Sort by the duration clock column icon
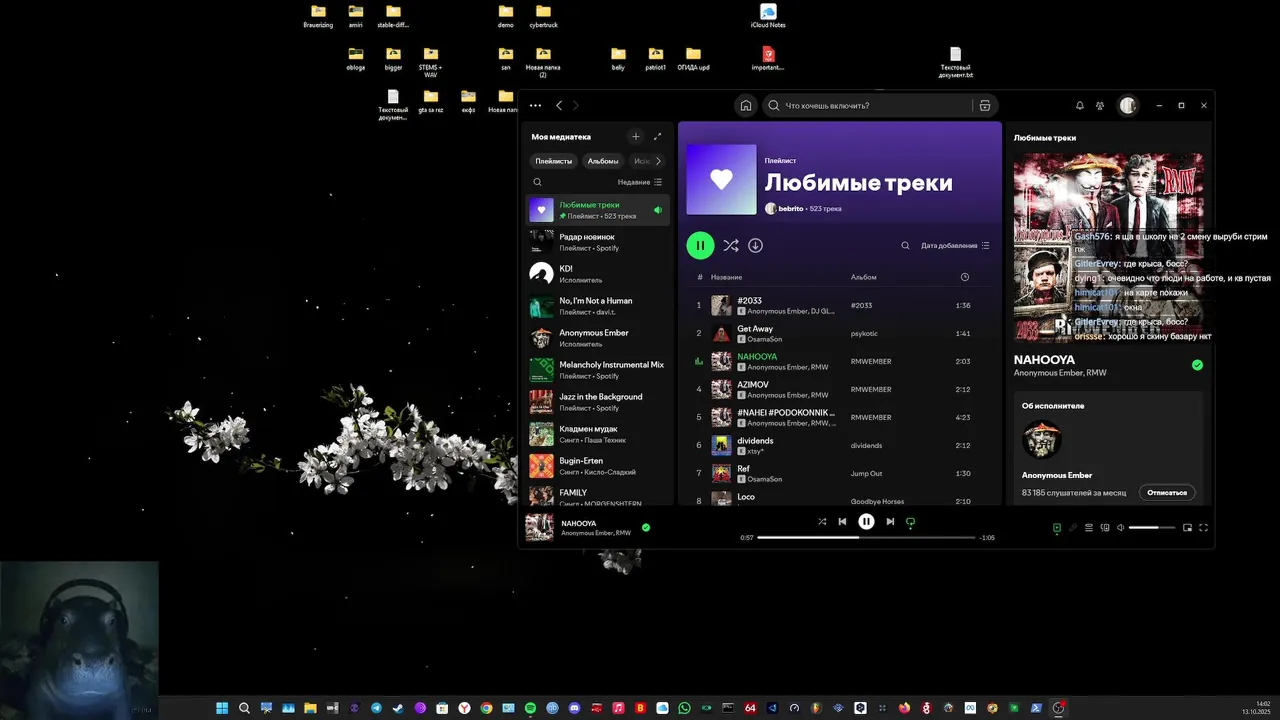The height and width of the screenshot is (720, 1280). [965, 277]
